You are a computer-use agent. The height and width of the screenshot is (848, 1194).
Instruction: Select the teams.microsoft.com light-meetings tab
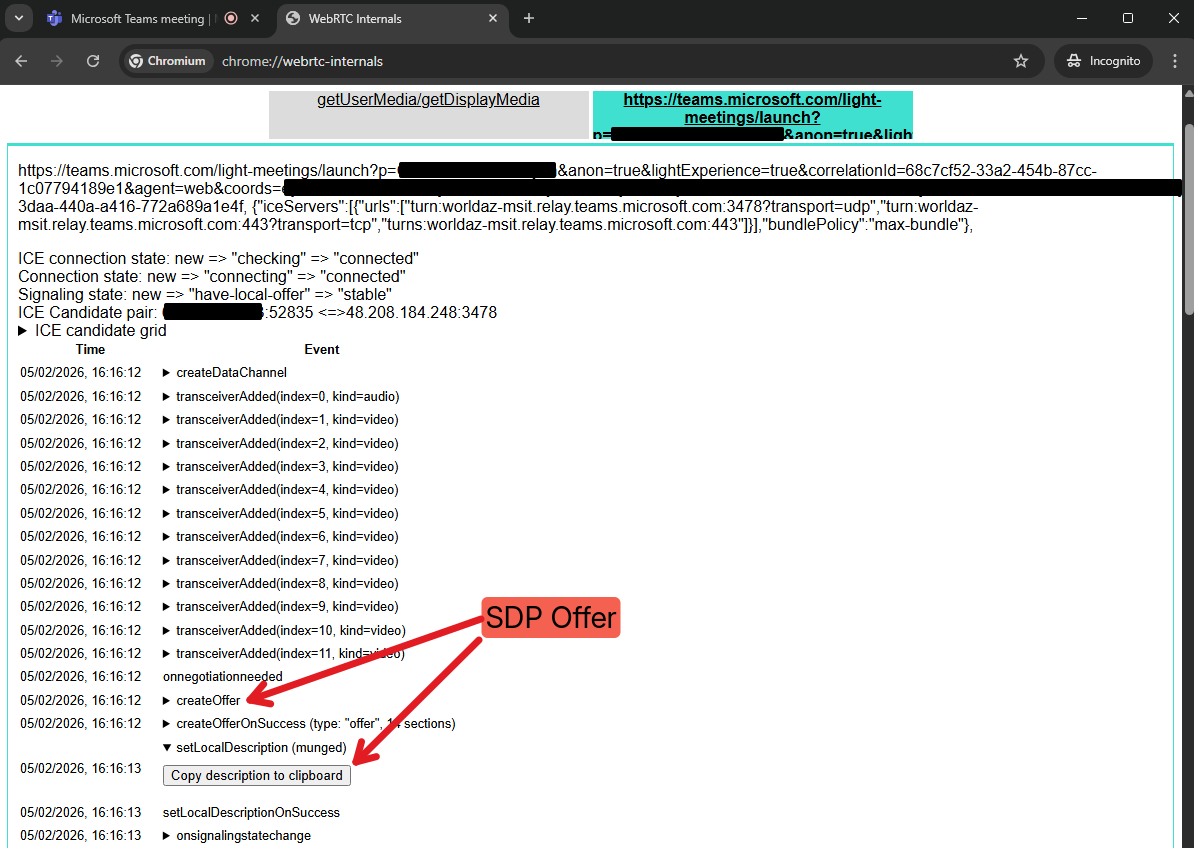click(752, 108)
